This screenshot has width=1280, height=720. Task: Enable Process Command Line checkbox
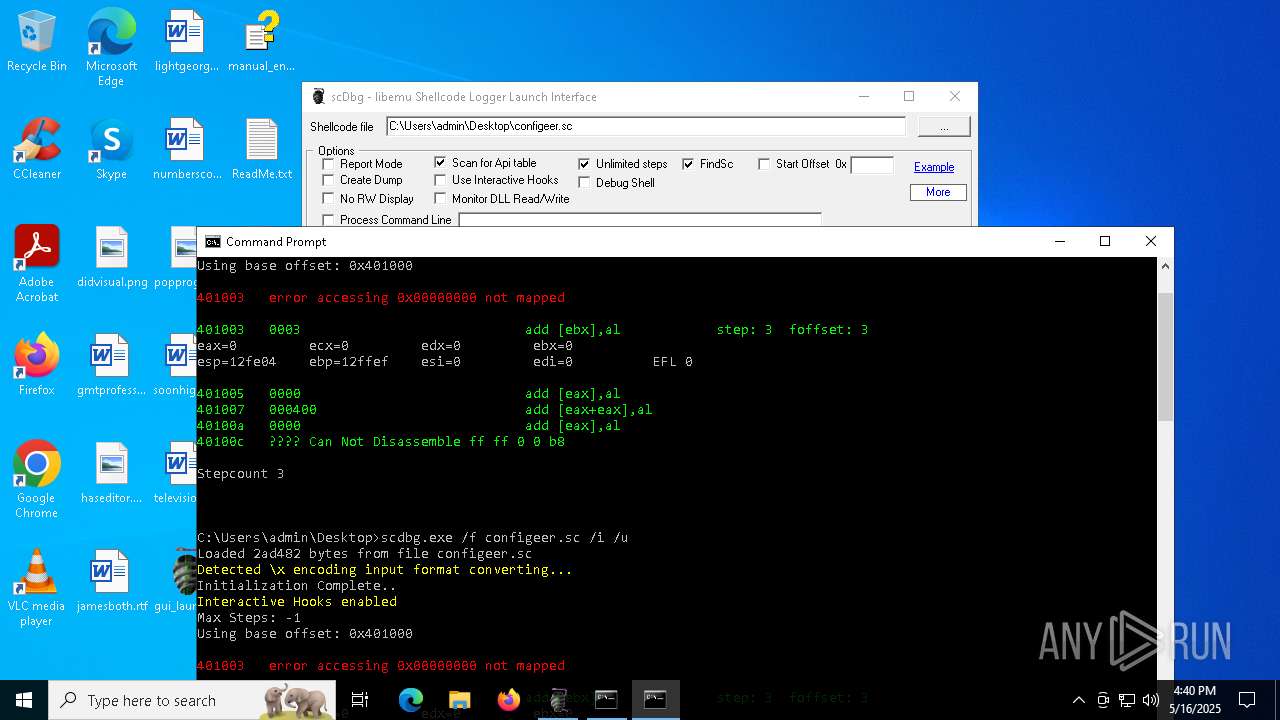(328, 220)
